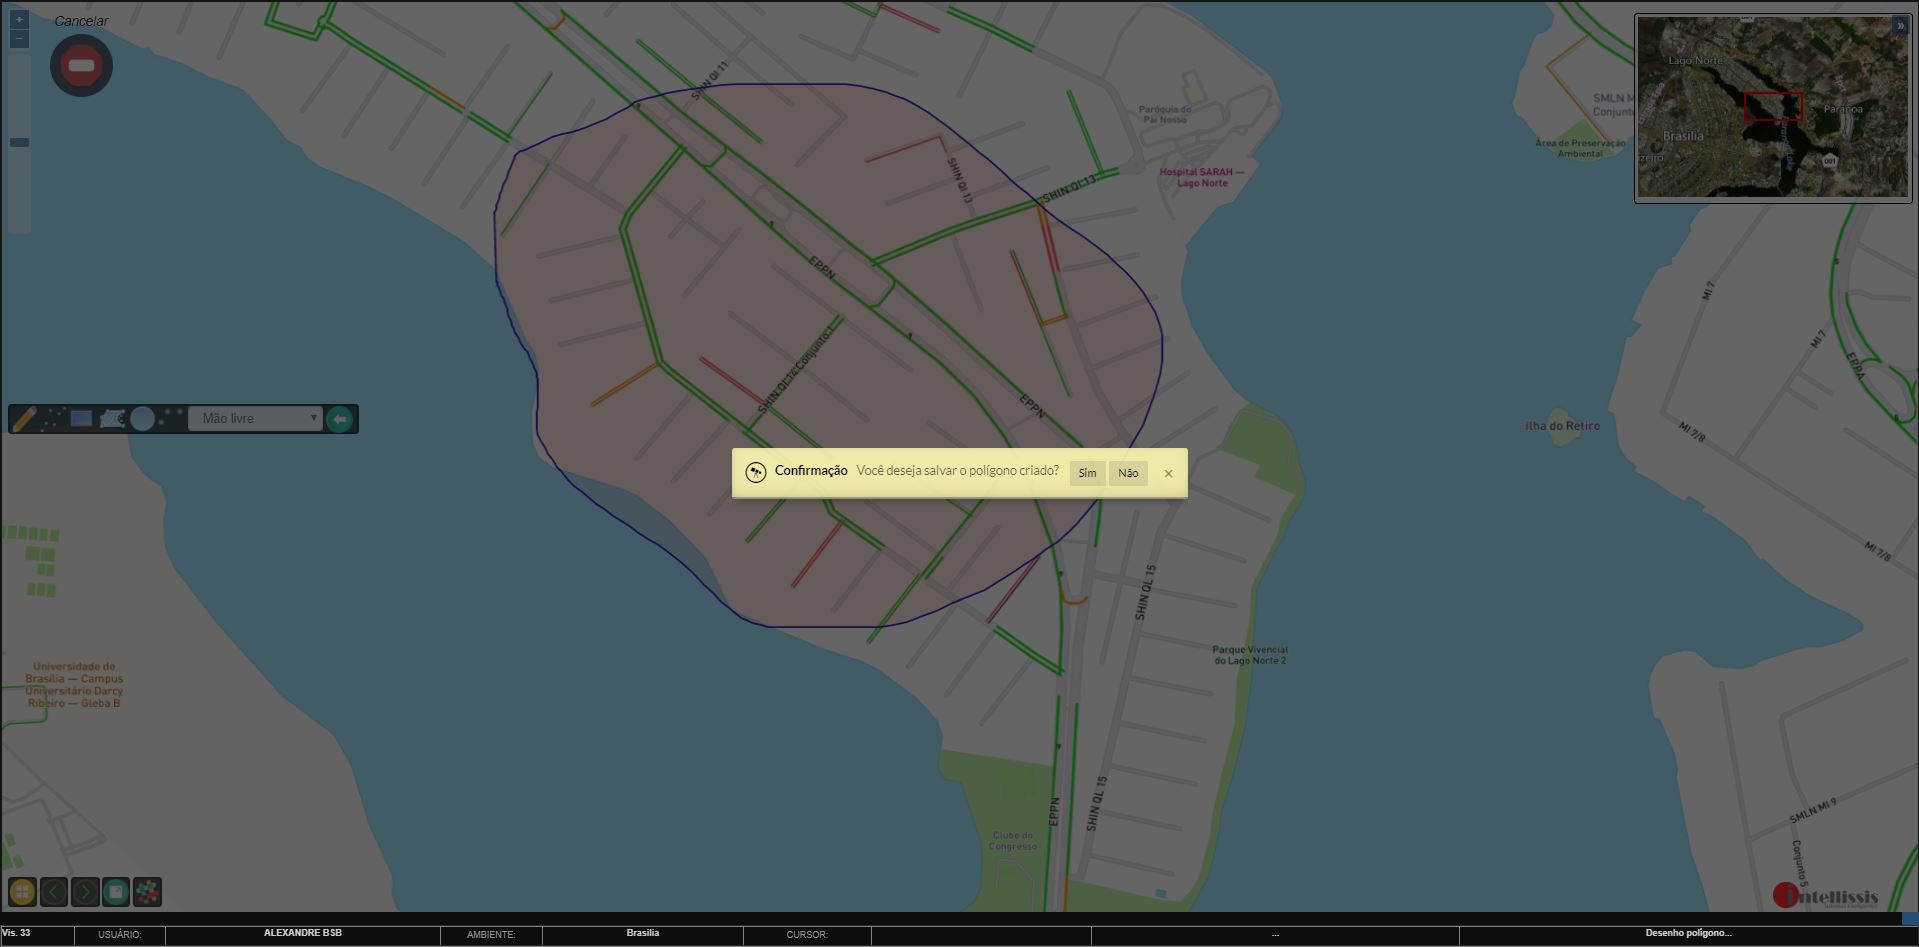
Task: Select the circle shape tool
Action: 142,418
